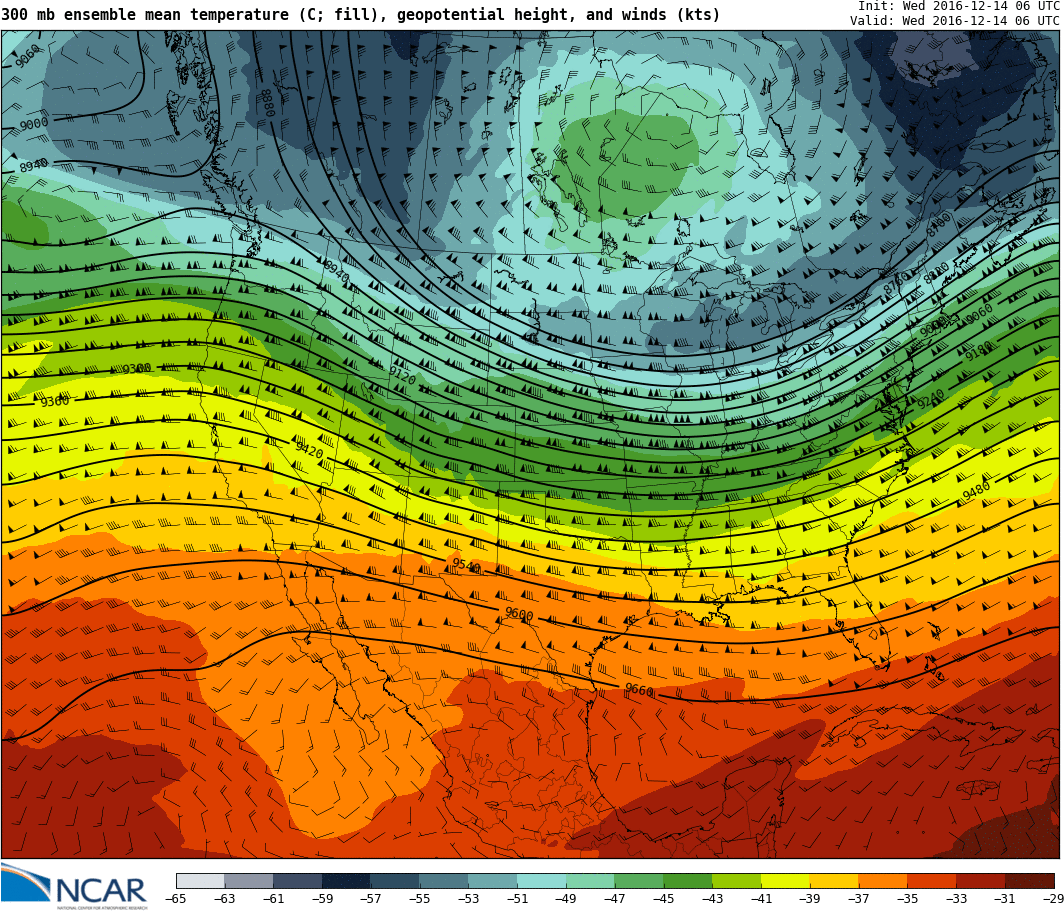
Task: Click the 9600 contour label
Action: 519,614
